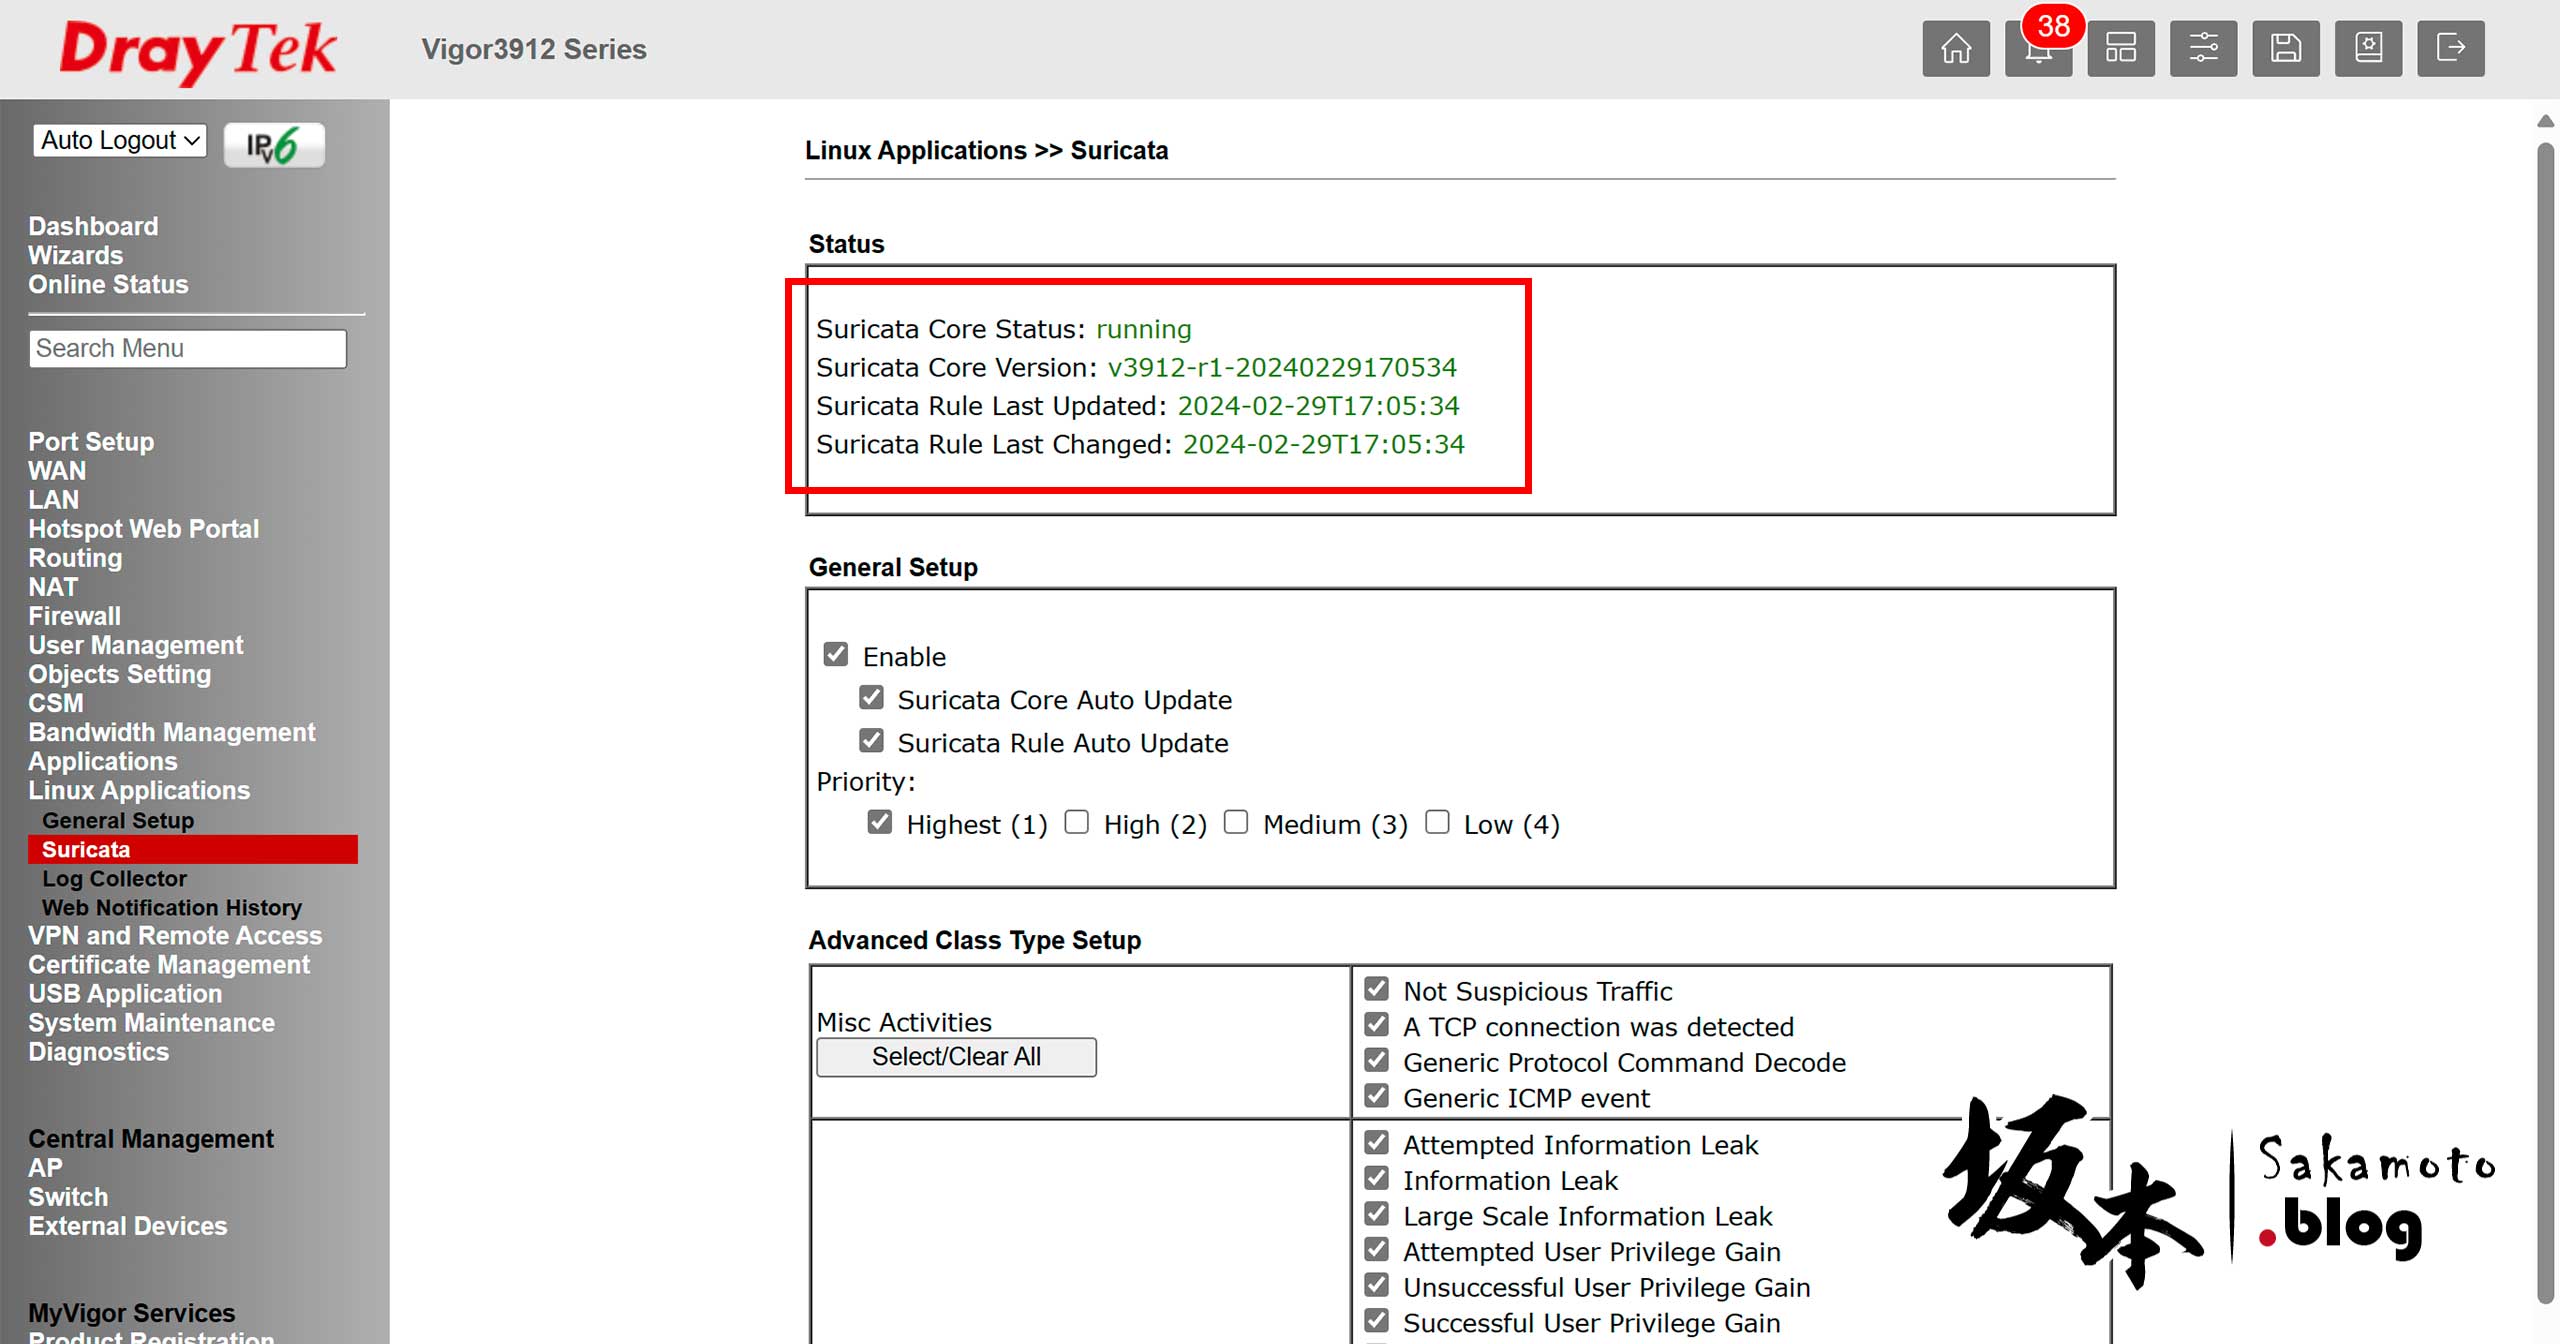Toggle Attempted Information Leak checkbox
Viewport: 2560px width, 1344px height.
pos(1377,1142)
